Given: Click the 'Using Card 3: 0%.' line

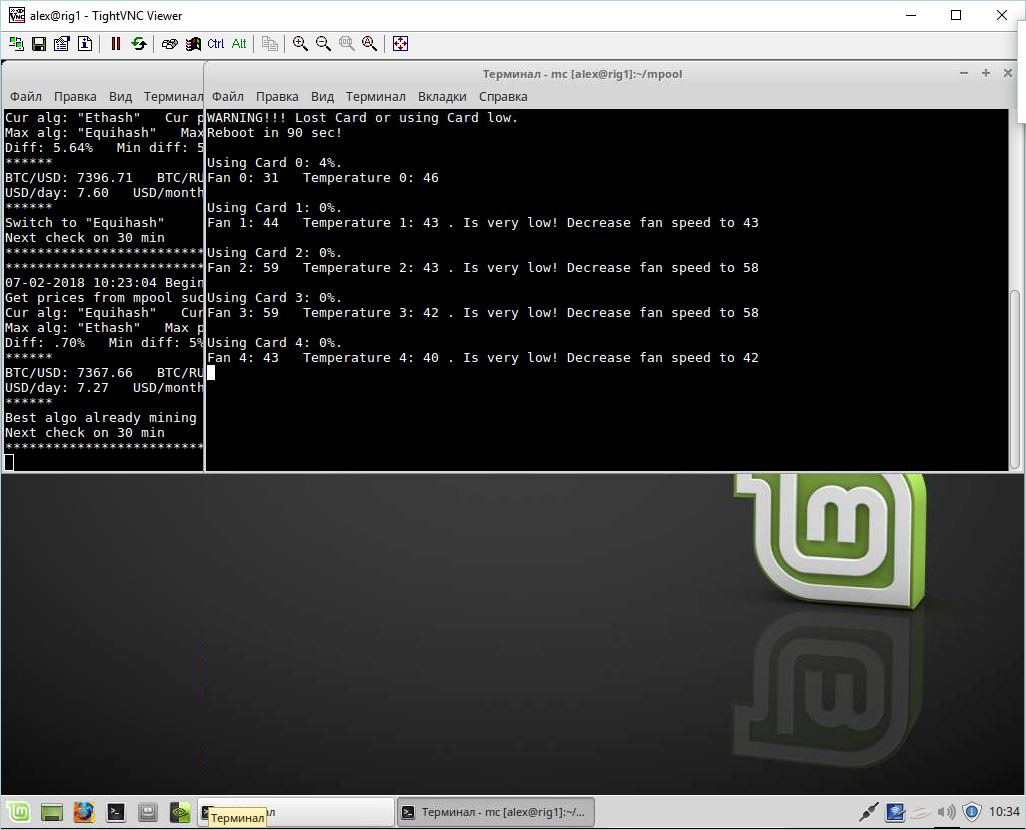Looking at the screenshot, I should (275, 298).
